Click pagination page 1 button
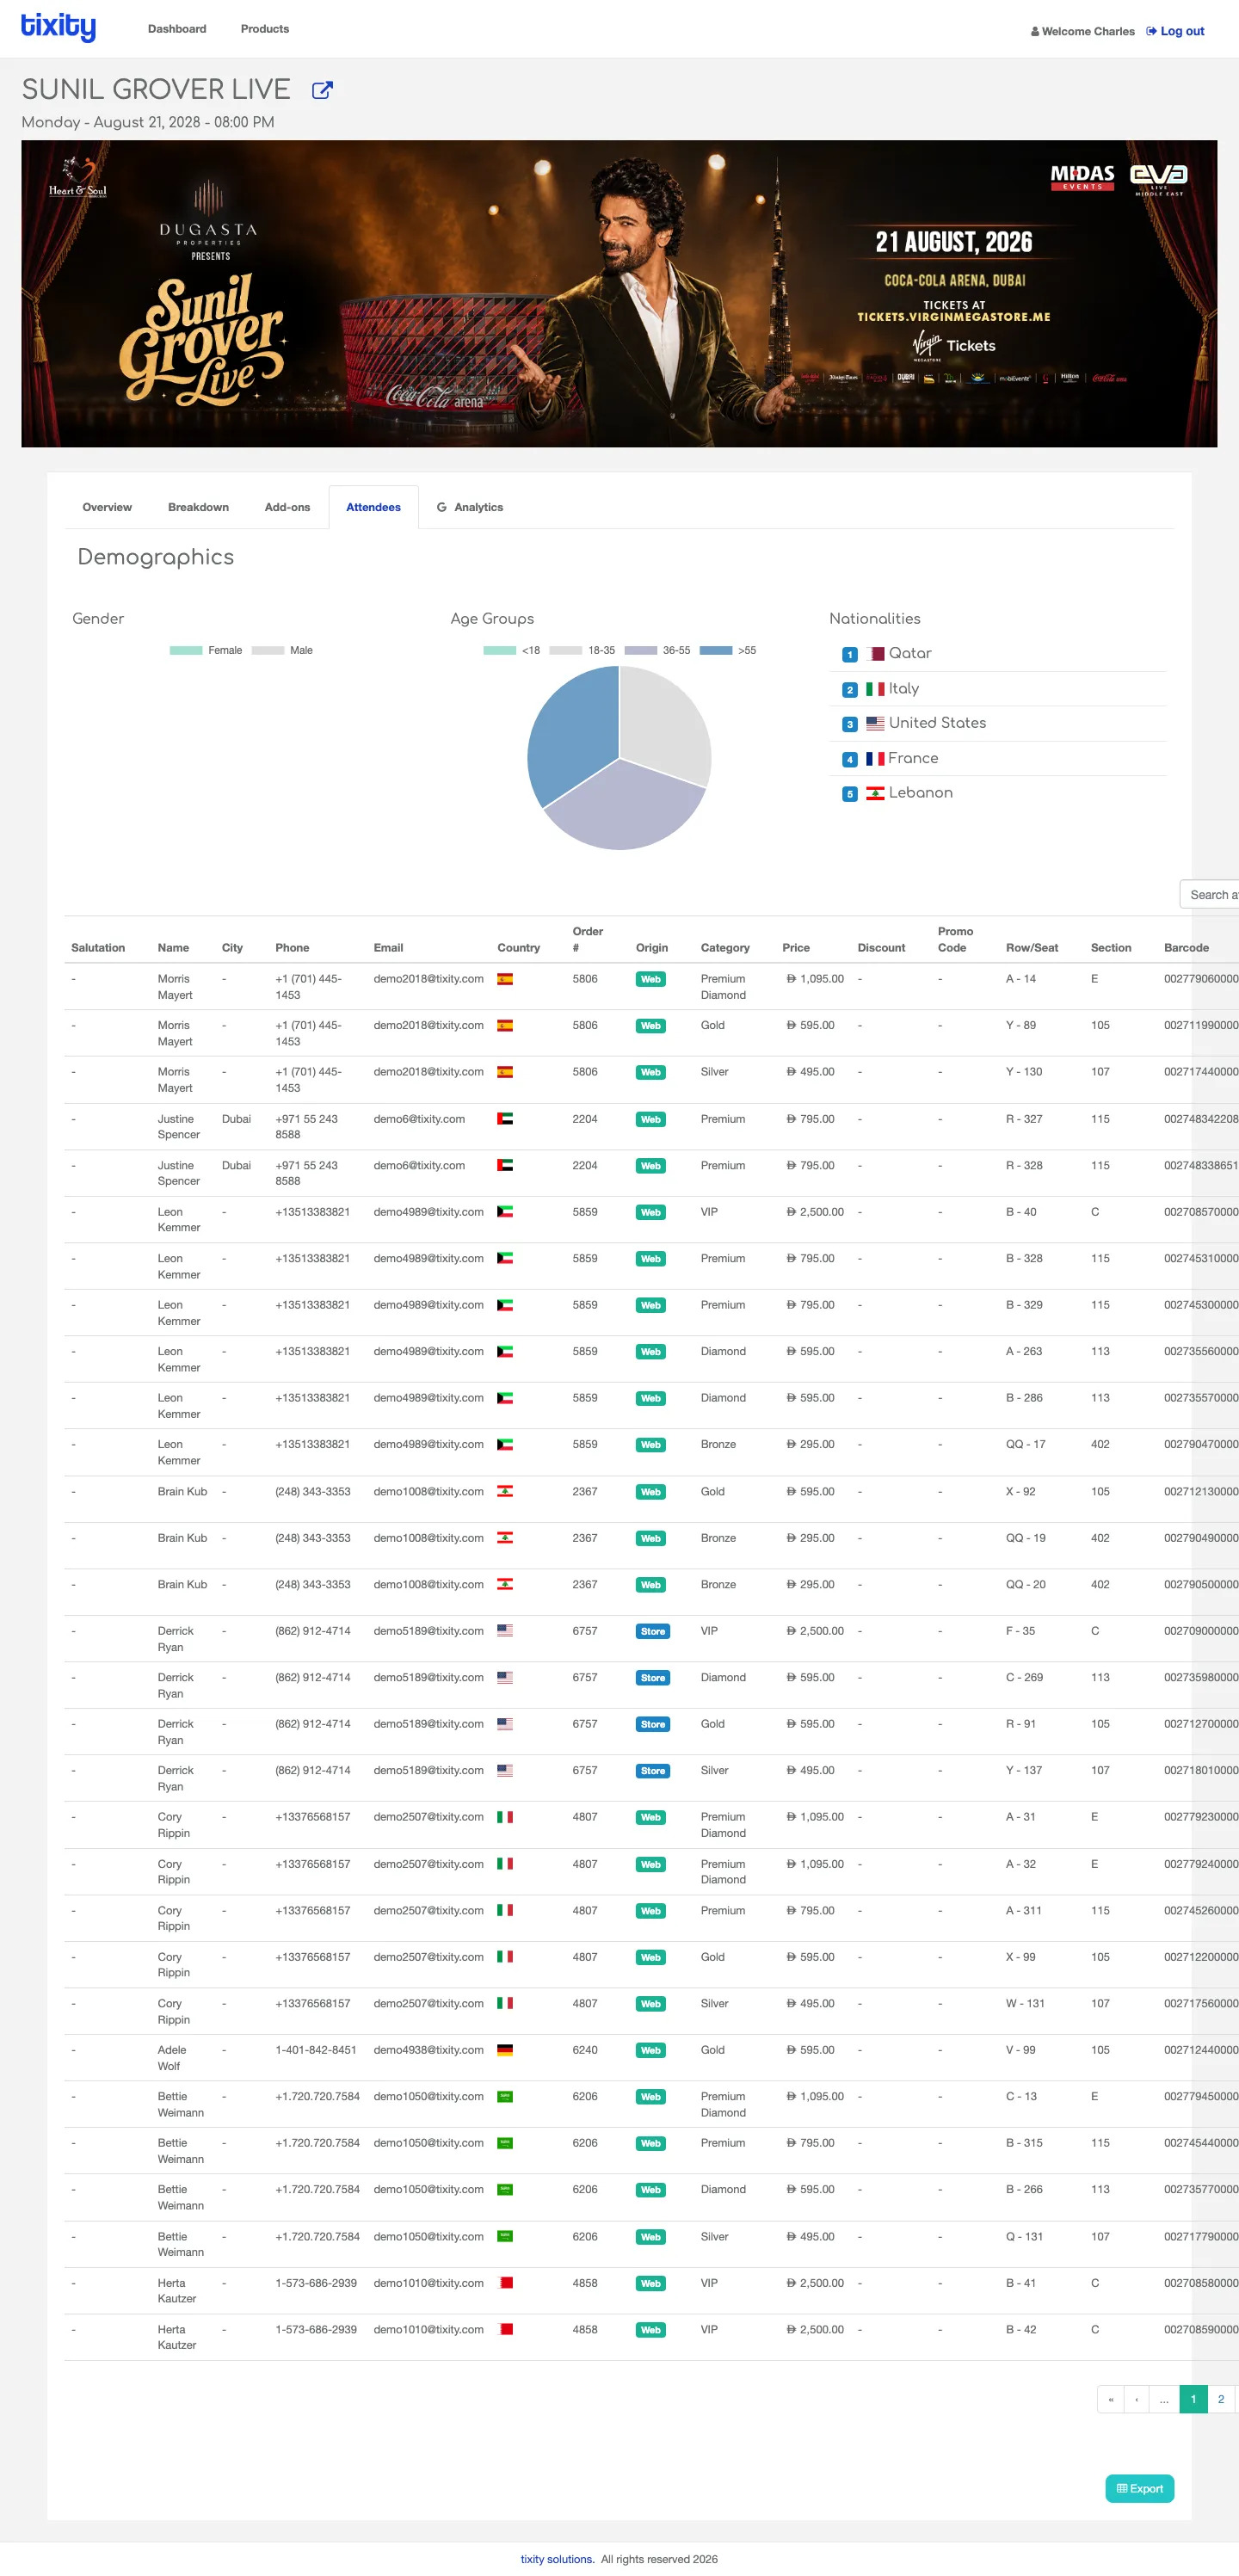This screenshot has width=1239, height=2576. click(1193, 2399)
